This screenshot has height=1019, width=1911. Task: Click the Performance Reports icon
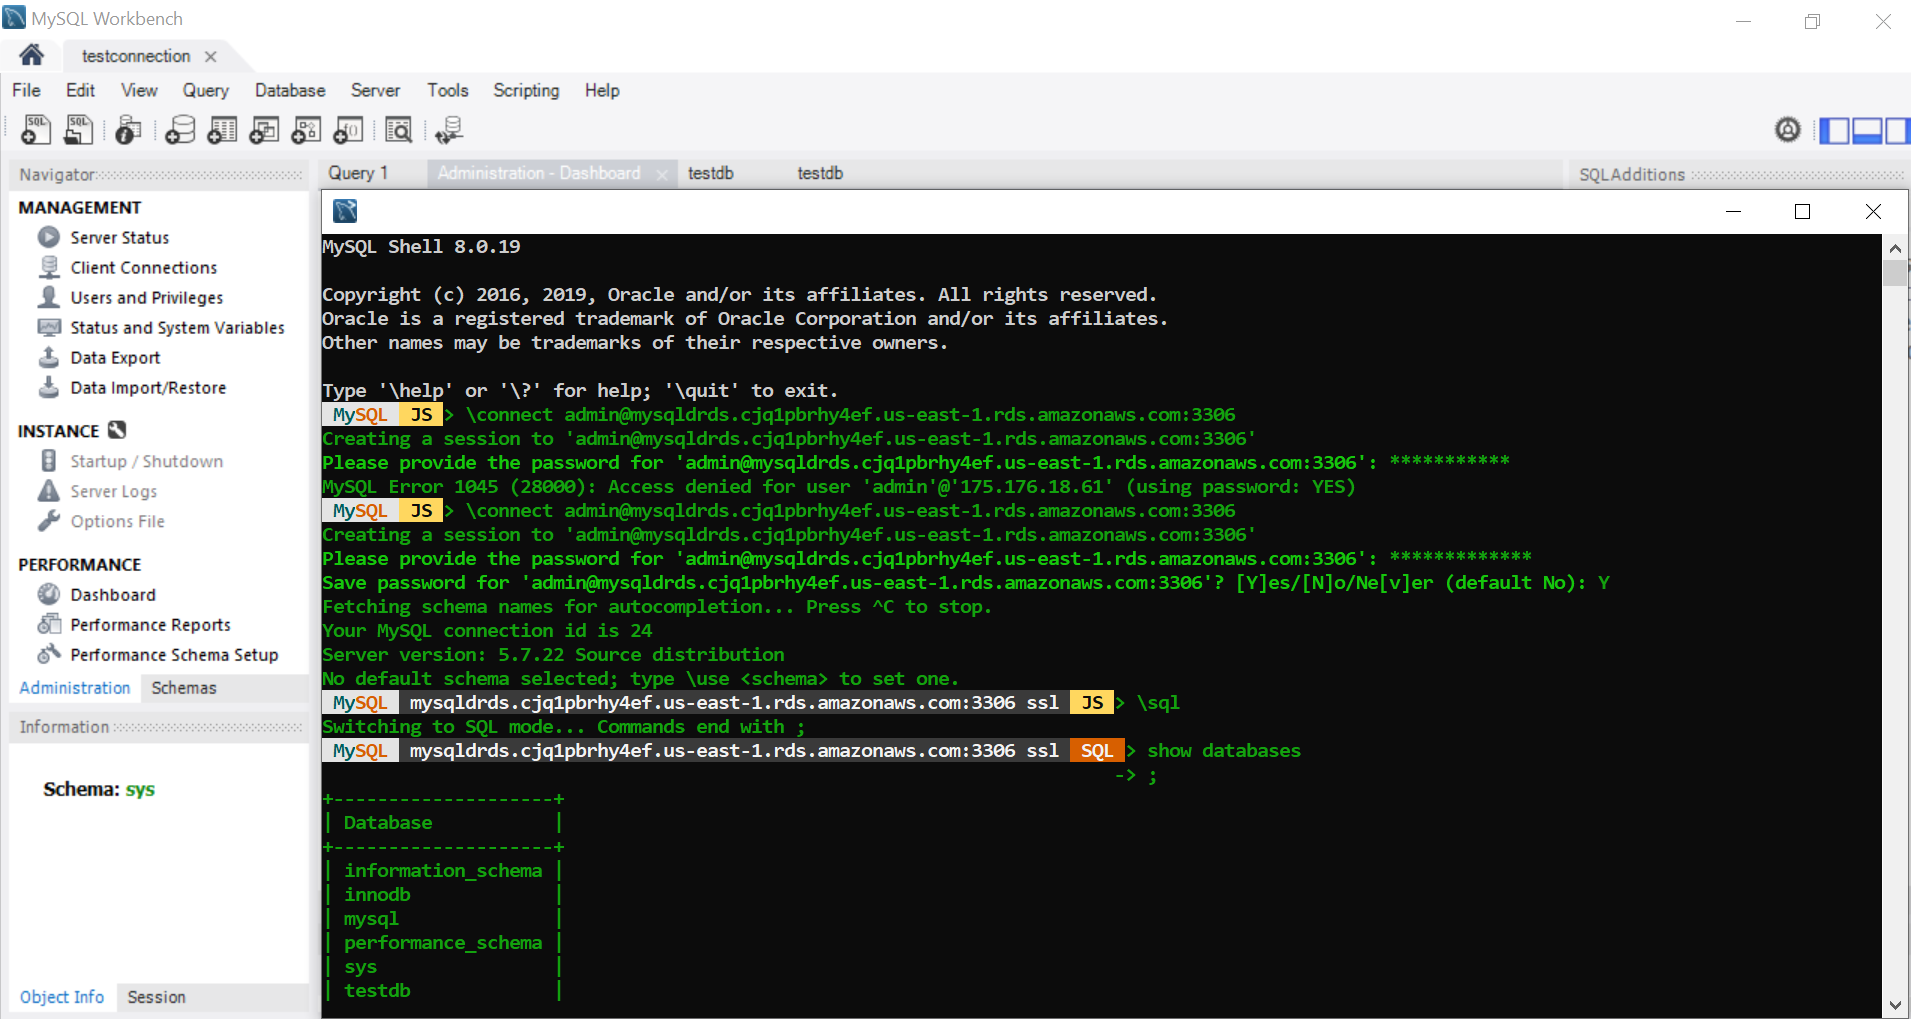49,624
